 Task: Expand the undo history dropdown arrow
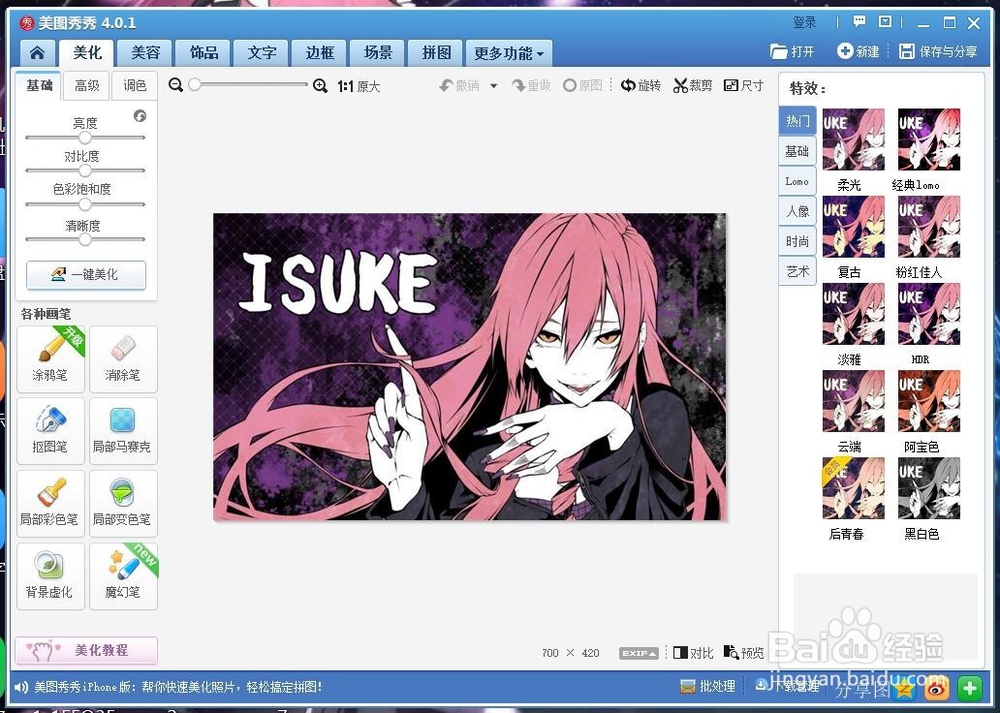tap(493, 86)
